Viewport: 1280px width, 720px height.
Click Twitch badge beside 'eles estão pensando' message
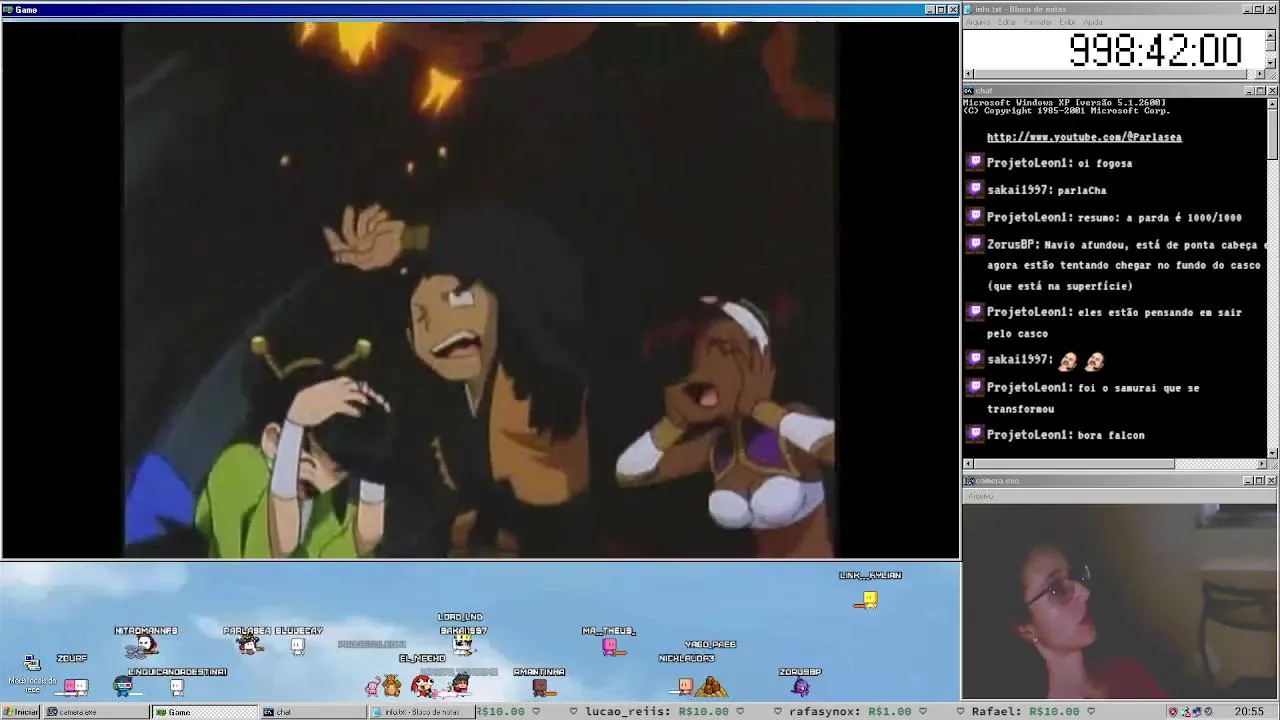click(x=975, y=311)
